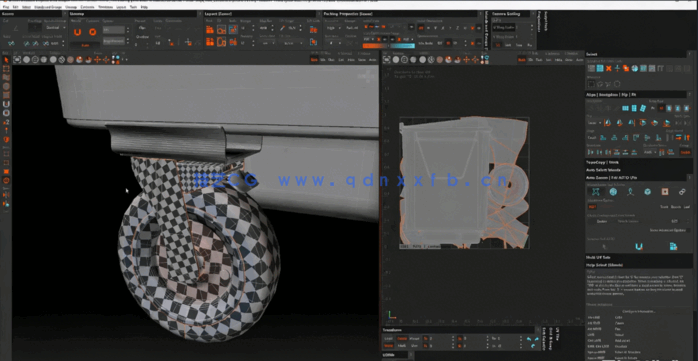The height and width of the screenshot is (361, 698).
Task: Open the File menu
Action: click(6, 8)
